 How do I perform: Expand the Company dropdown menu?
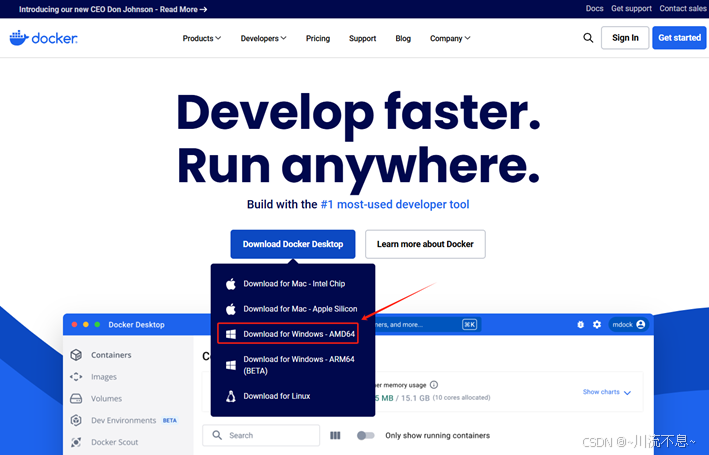450,38
